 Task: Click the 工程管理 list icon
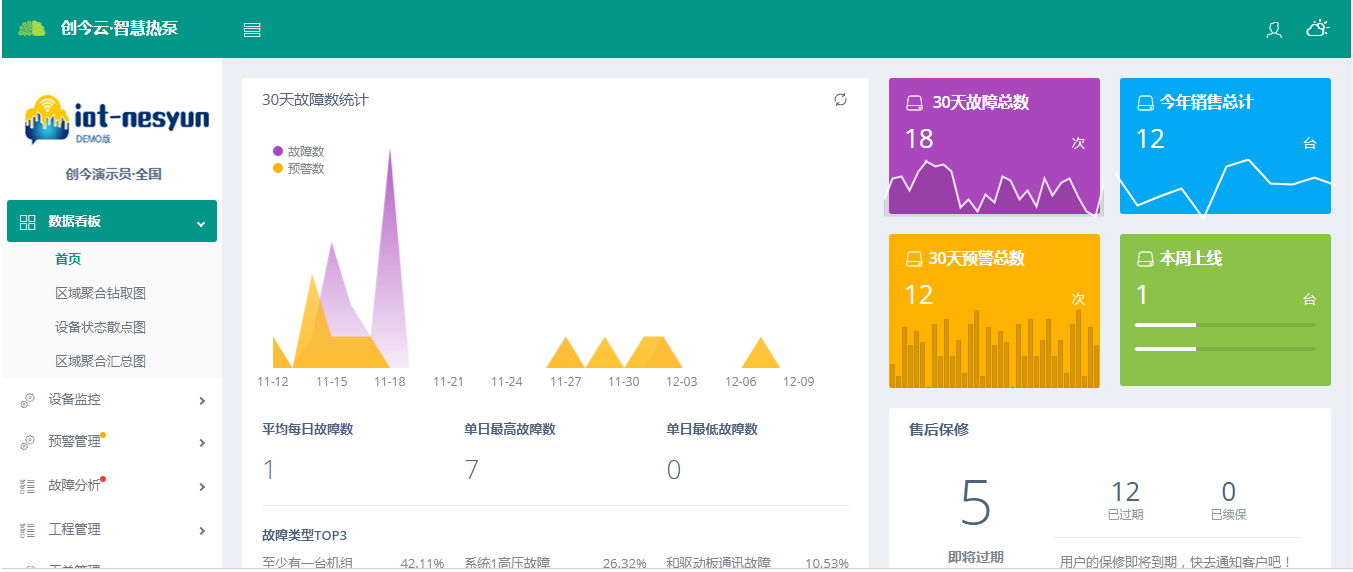pos(28,530)
